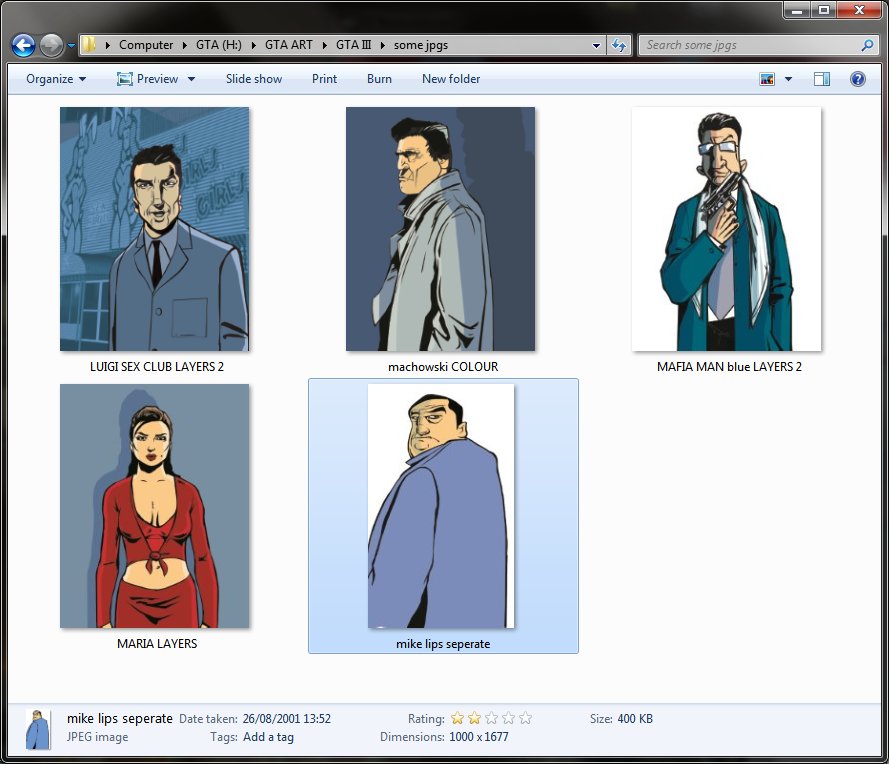Screen dimensions: 889x764
Task: Open the recent pages dropdown arrow
Action: (x=71, y=45)
